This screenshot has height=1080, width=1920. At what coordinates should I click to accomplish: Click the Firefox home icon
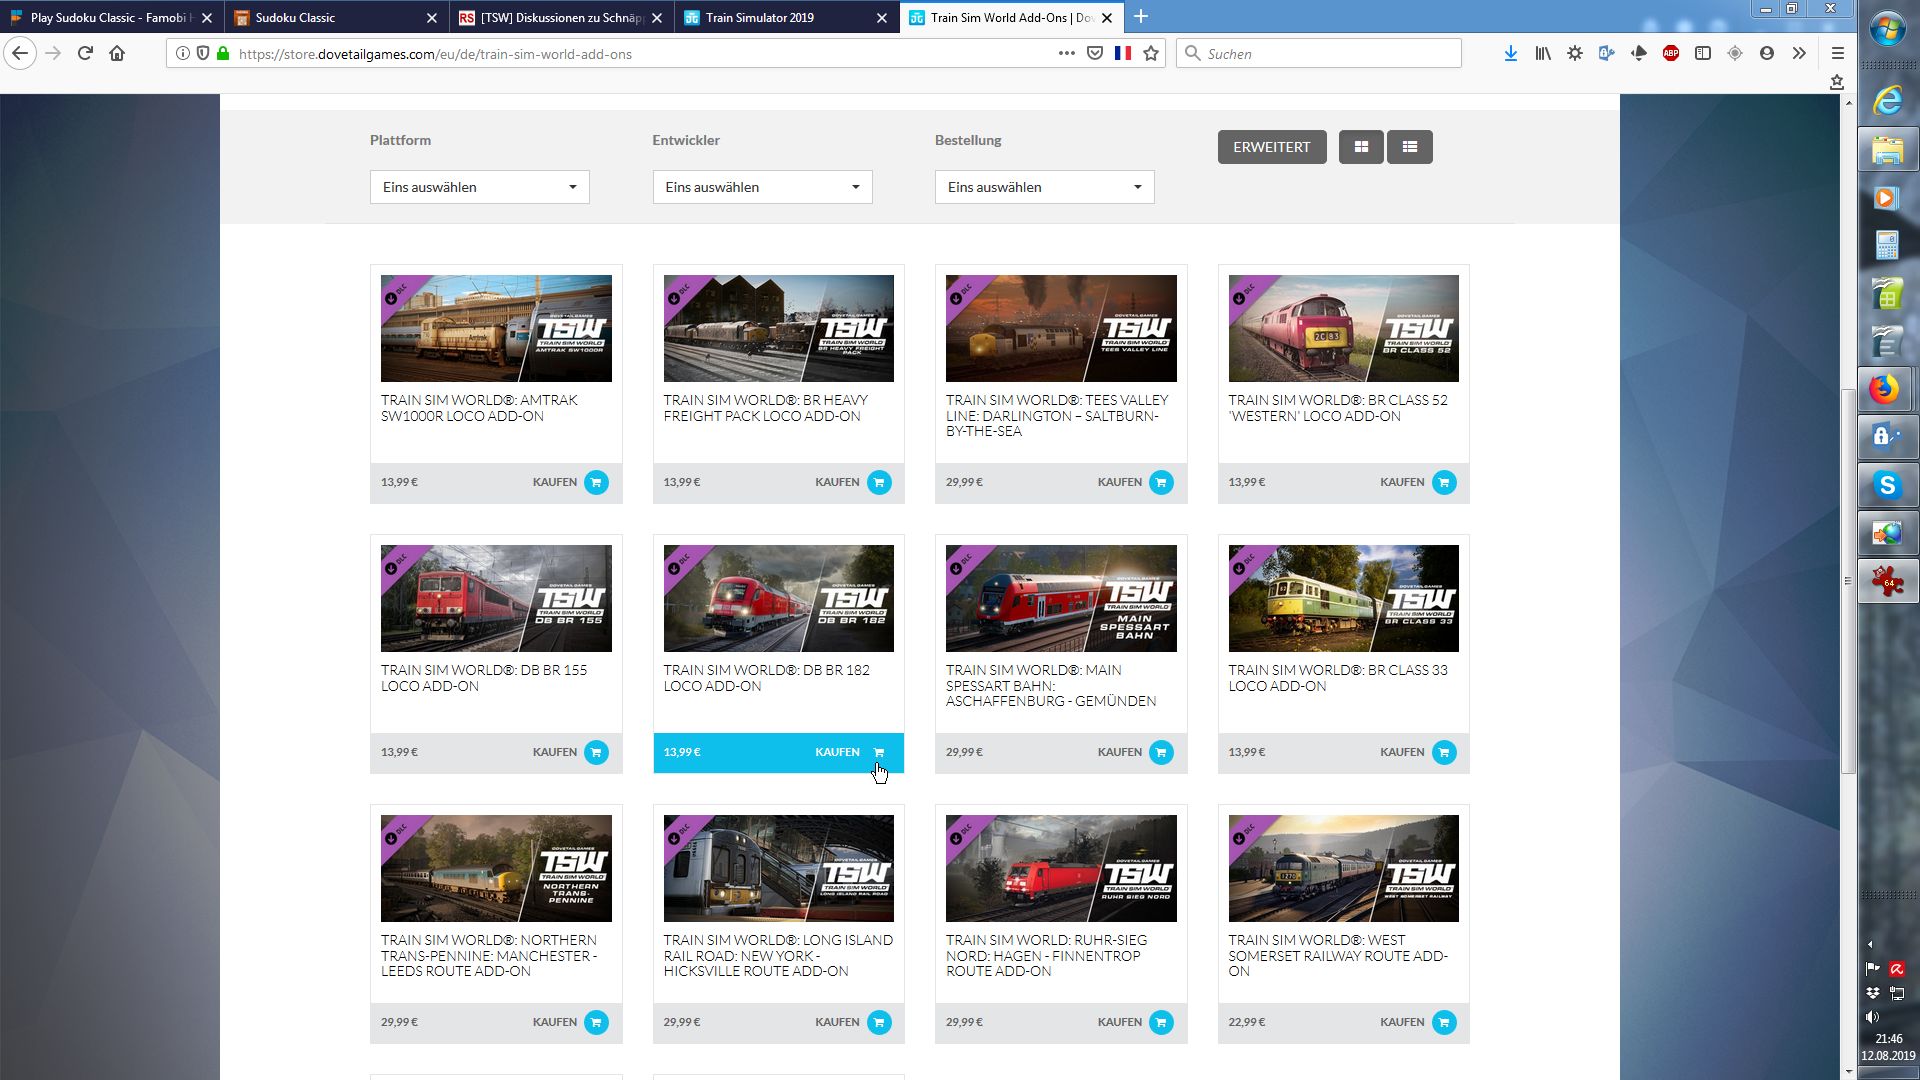tap(117, 54)
